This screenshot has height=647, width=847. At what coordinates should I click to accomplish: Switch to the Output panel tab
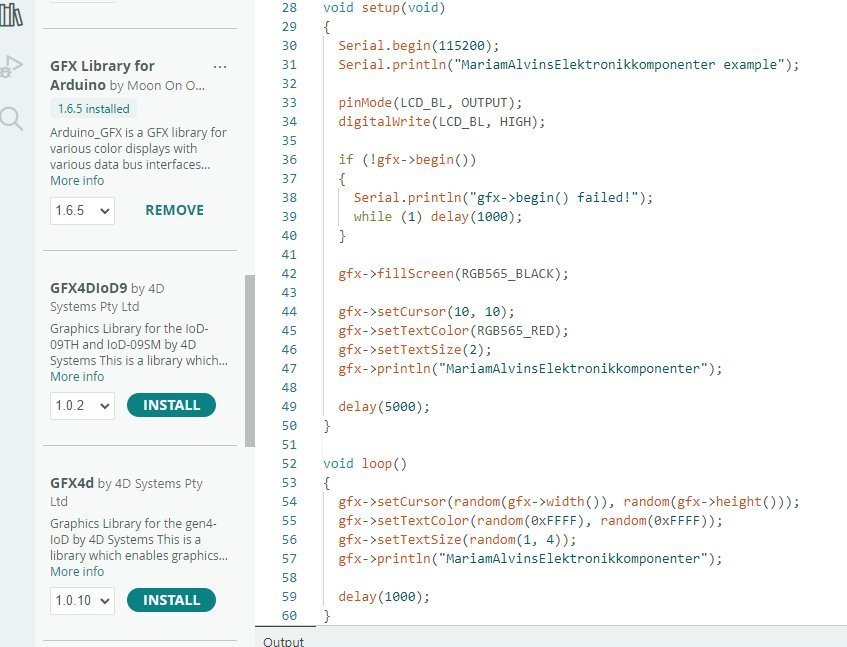tap(283, 641)
